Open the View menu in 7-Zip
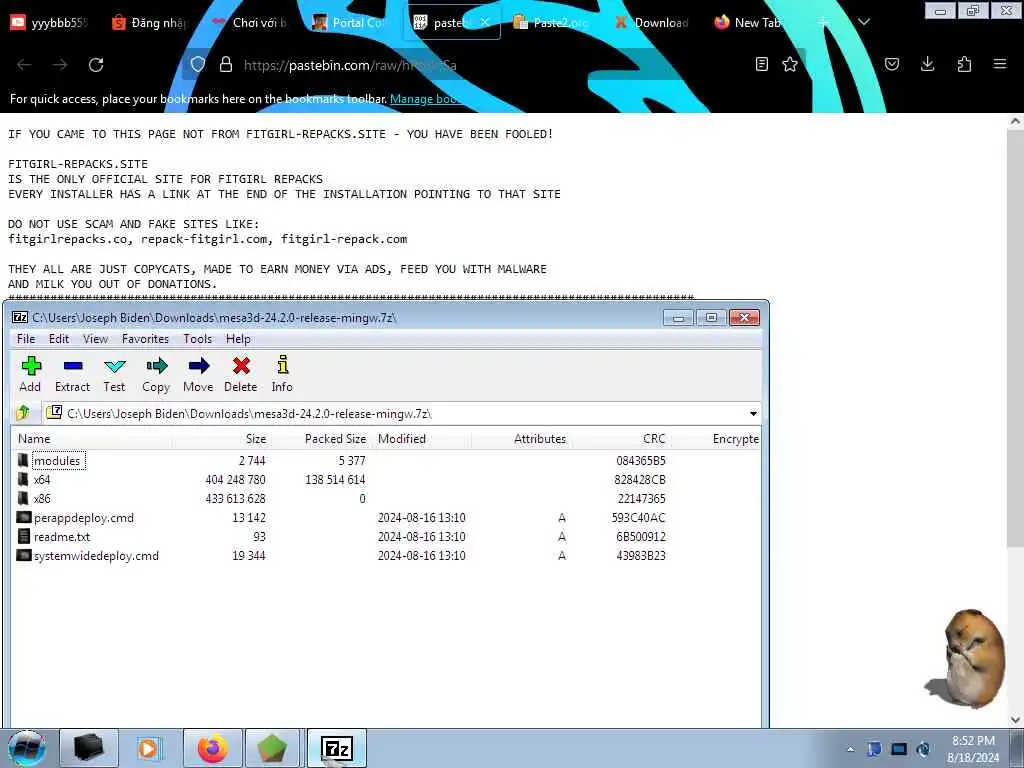 pyautogui.click(x=95, y=338)
